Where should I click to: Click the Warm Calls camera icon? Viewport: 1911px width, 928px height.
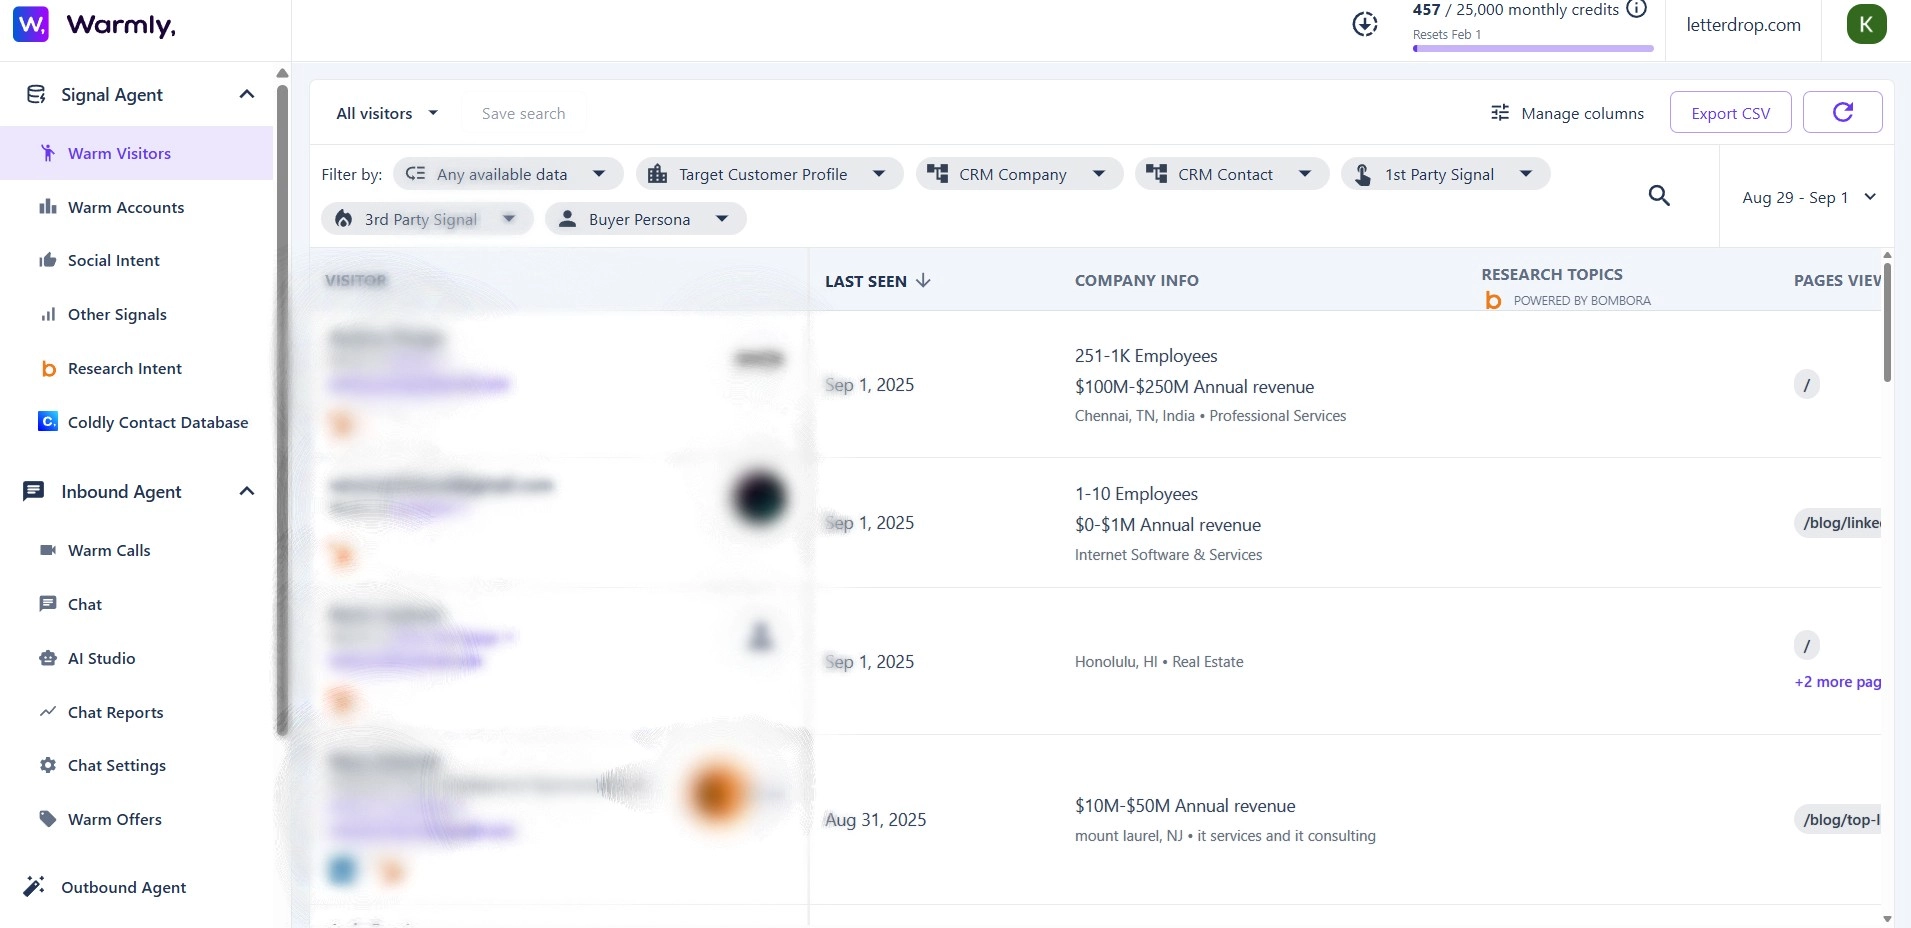pyautogui.click(x=47, y=550)
